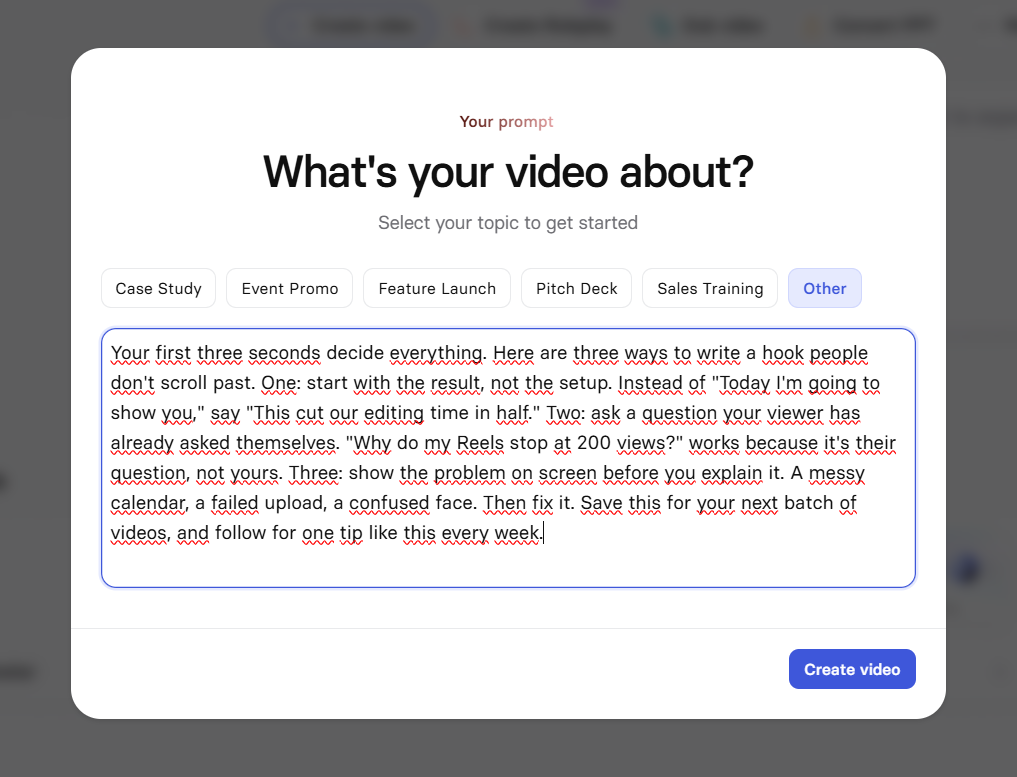1017x777 pixels.
Task: Focus the video prompt text area
Action: pyautogui.click(x=508, y=458)
